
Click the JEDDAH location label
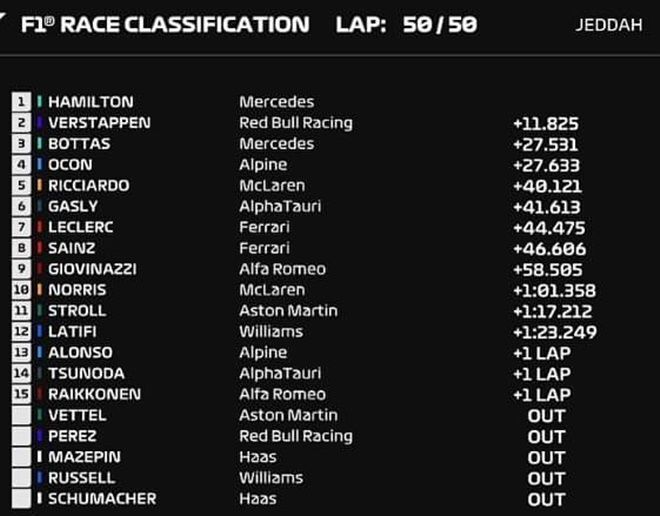pyautogui.click(x=609, y=25)
